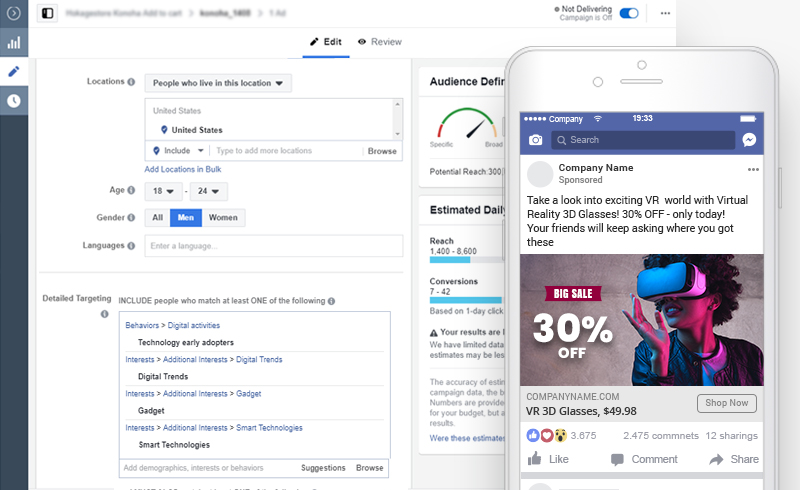Open the bar chart icon in left sidebar

(x=14, y=42)
